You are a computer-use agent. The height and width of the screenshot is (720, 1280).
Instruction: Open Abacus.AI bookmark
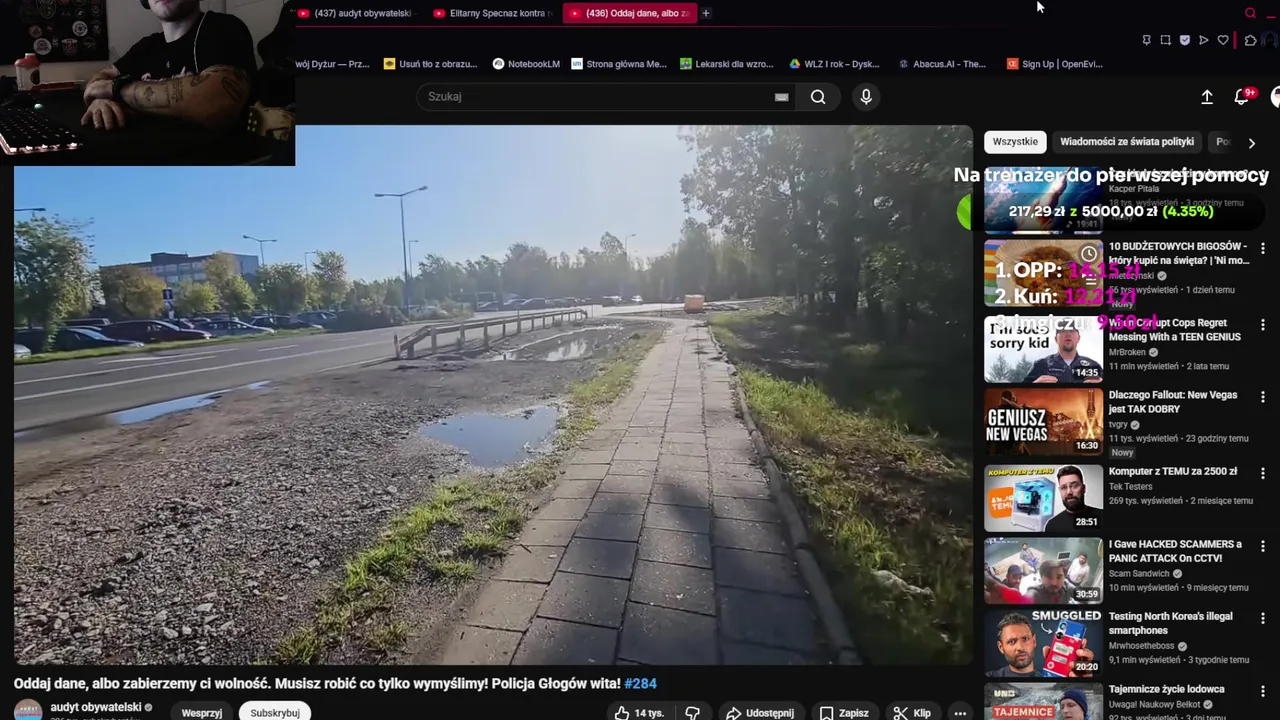(x=943, y=64)
